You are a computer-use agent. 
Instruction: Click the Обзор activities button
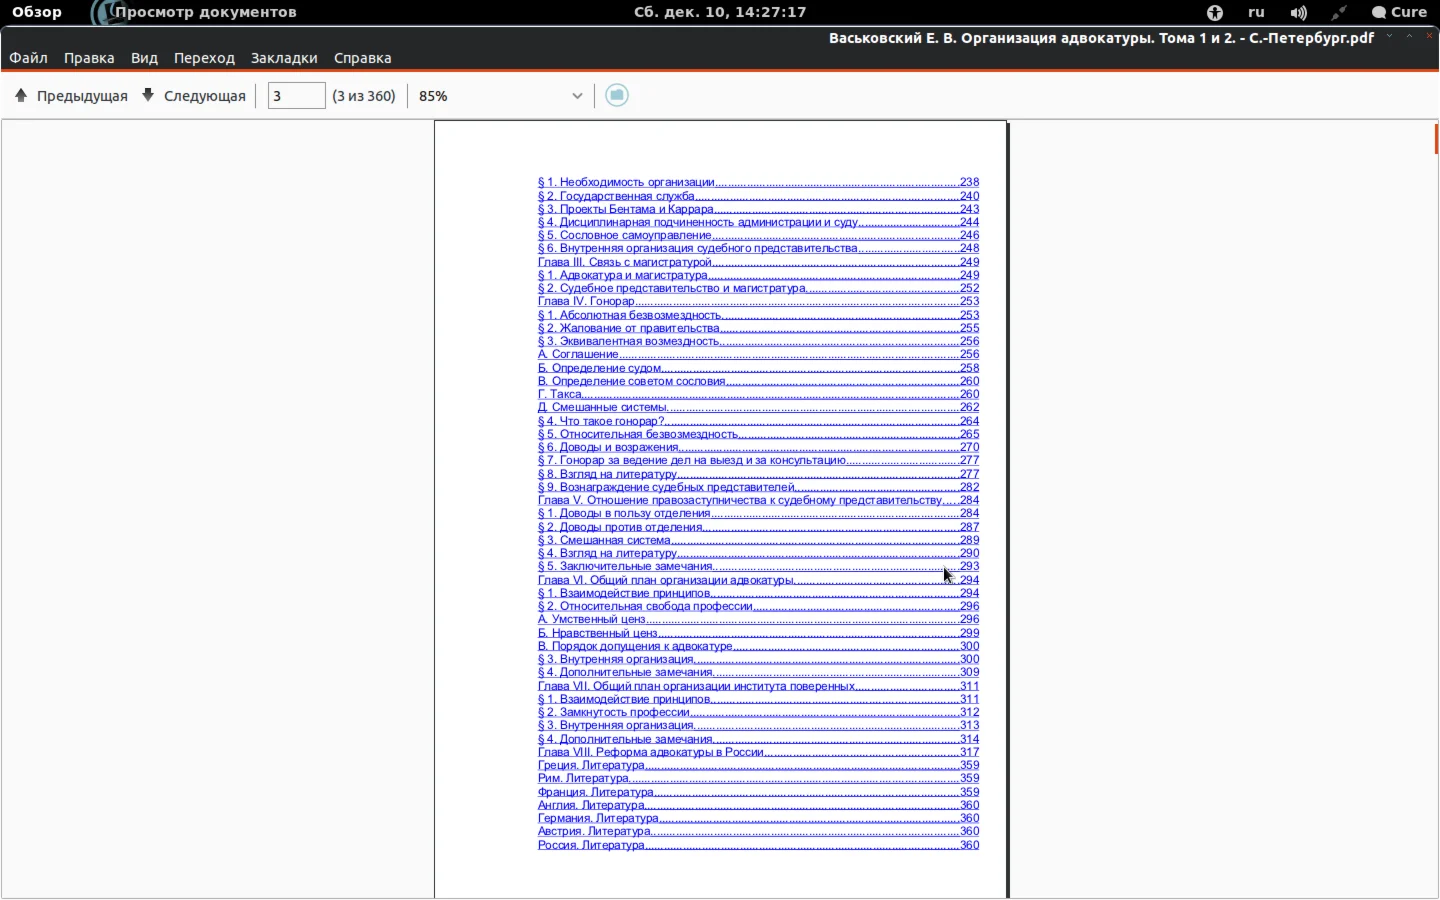click(37, 12)
